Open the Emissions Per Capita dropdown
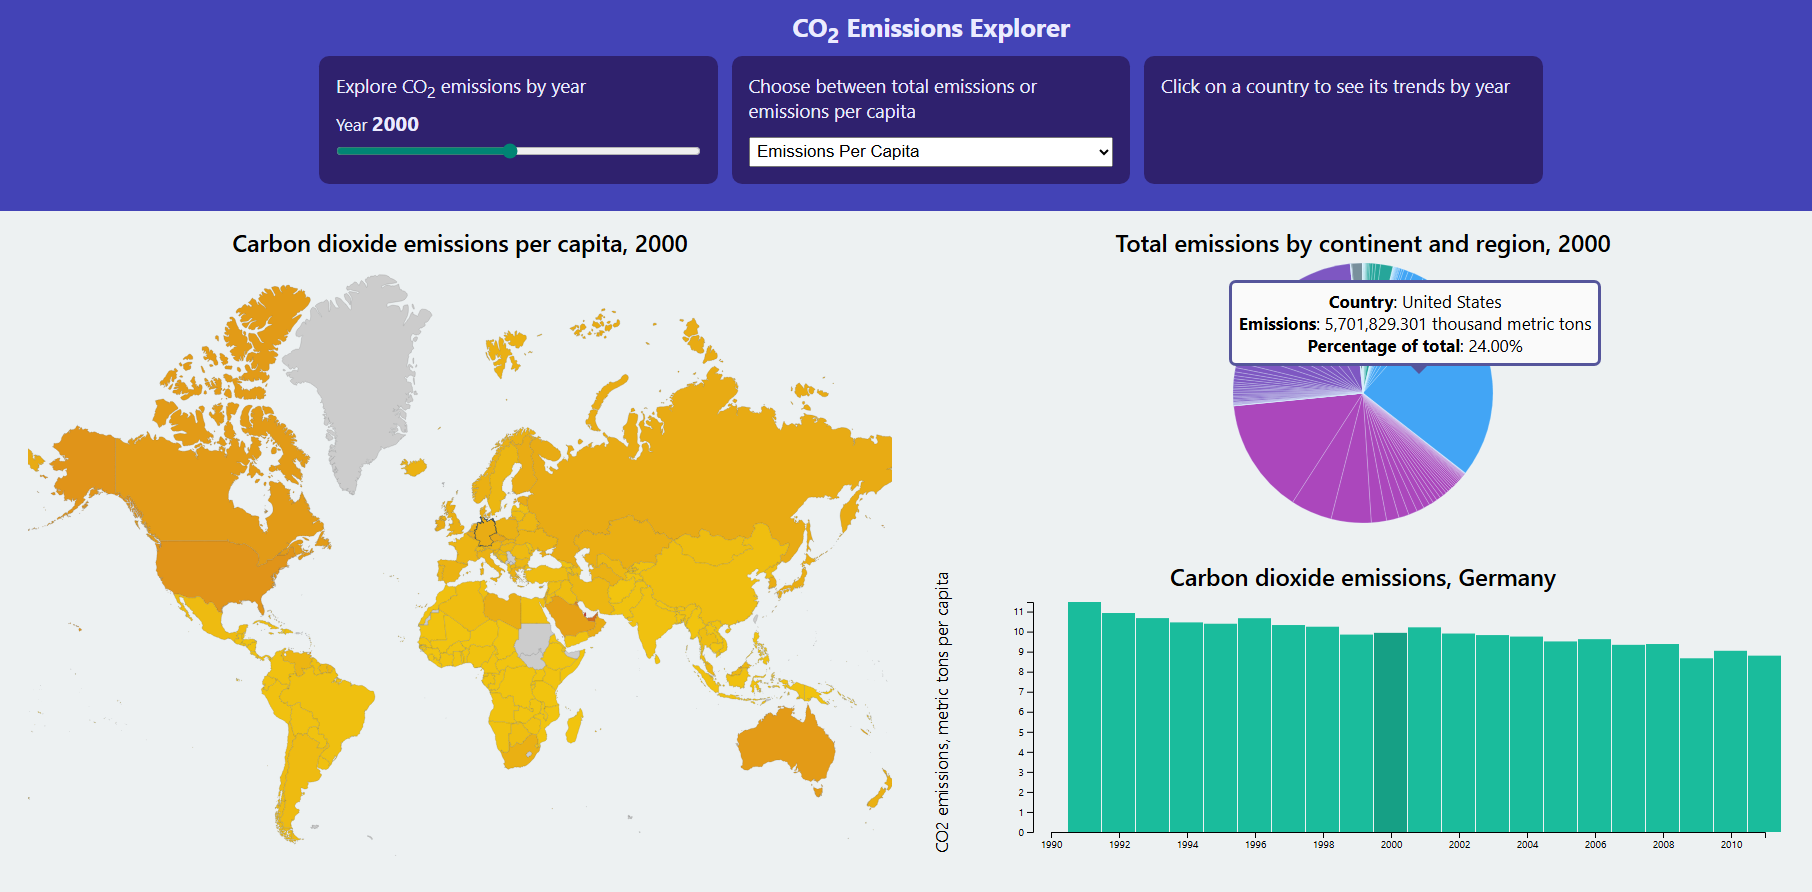Image resolution: width=1812 pixels, height=892 pixels. [930, 152]
